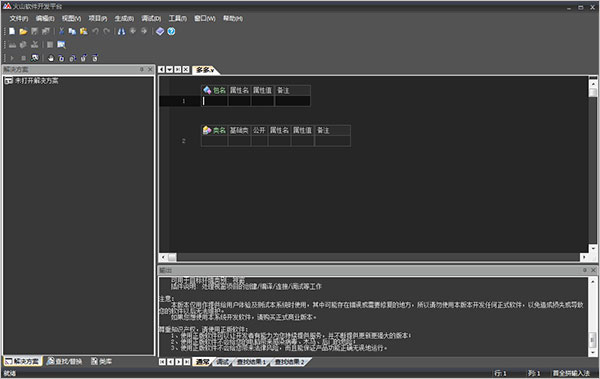This screenshot has height=379, width=600.
Task: Stop execution with the square icon
Action: (x=23, y=58)
